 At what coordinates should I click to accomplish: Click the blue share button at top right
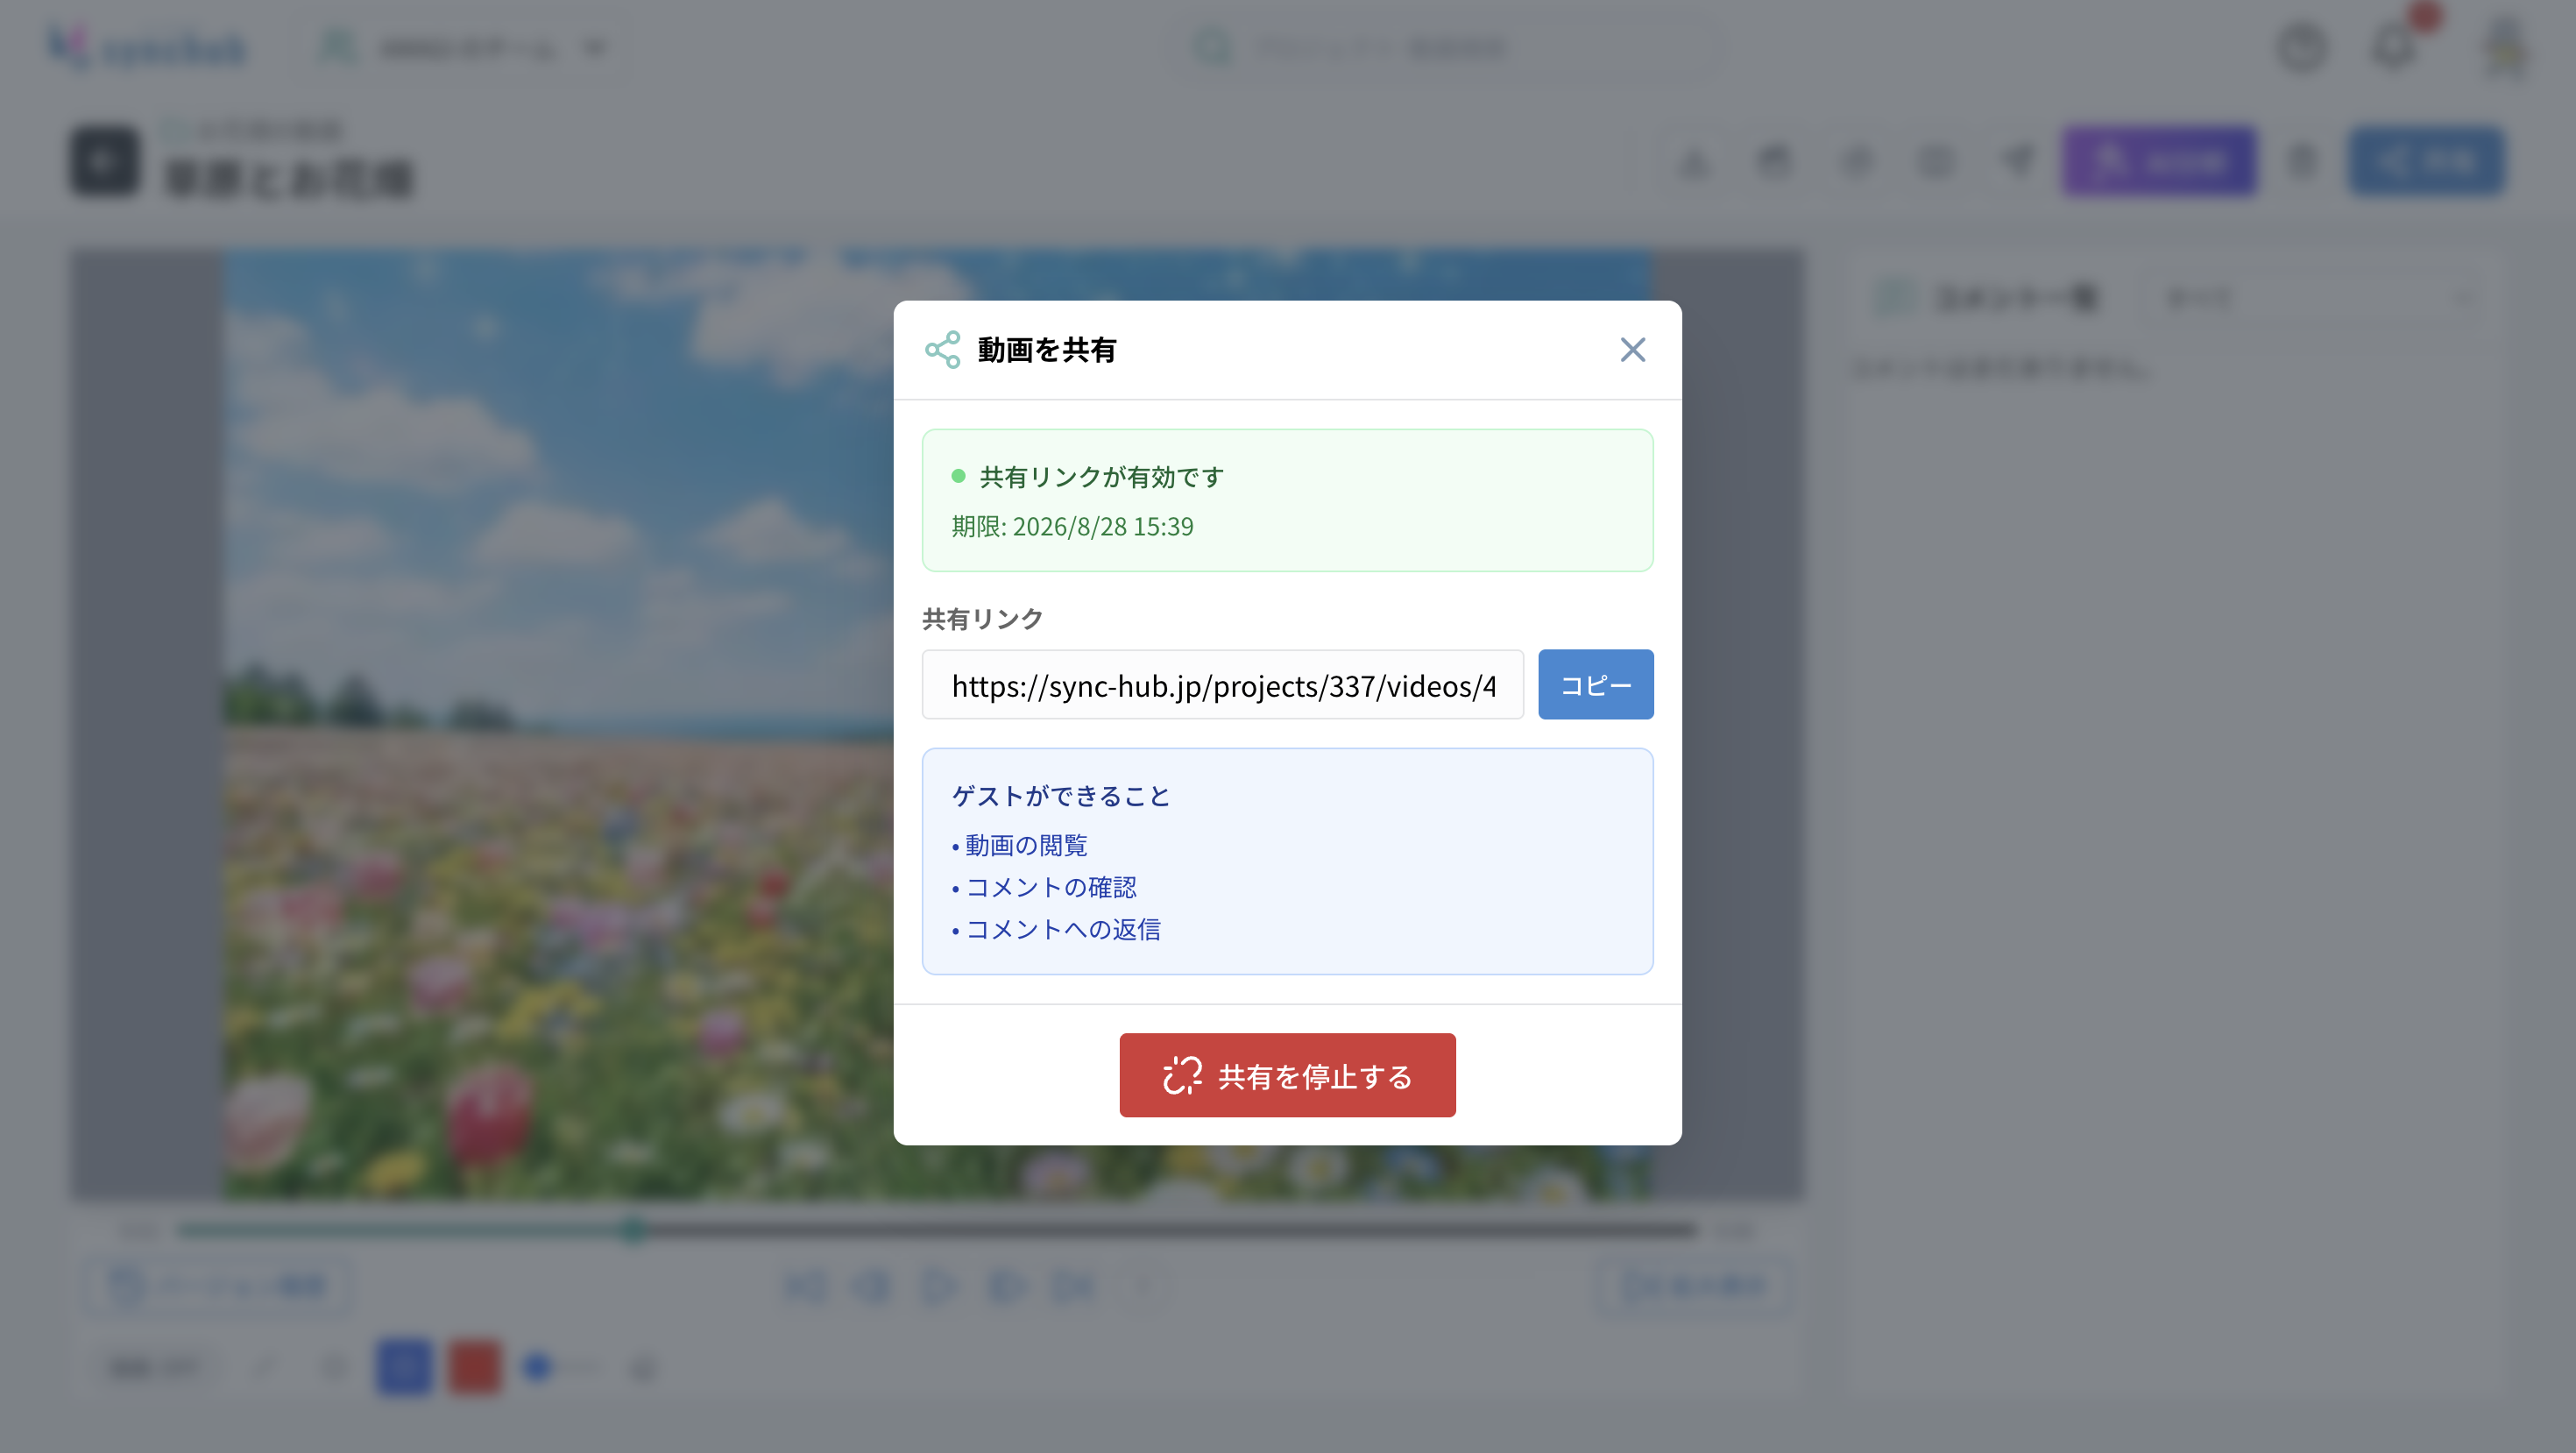(x=2426, y=160)
